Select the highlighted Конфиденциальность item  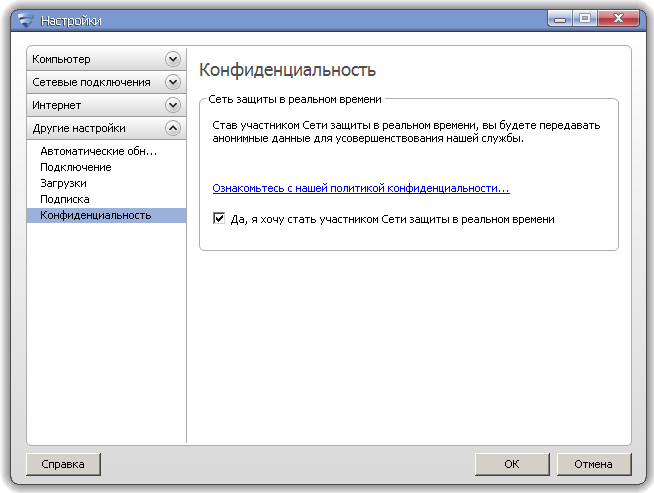[95, 215]
